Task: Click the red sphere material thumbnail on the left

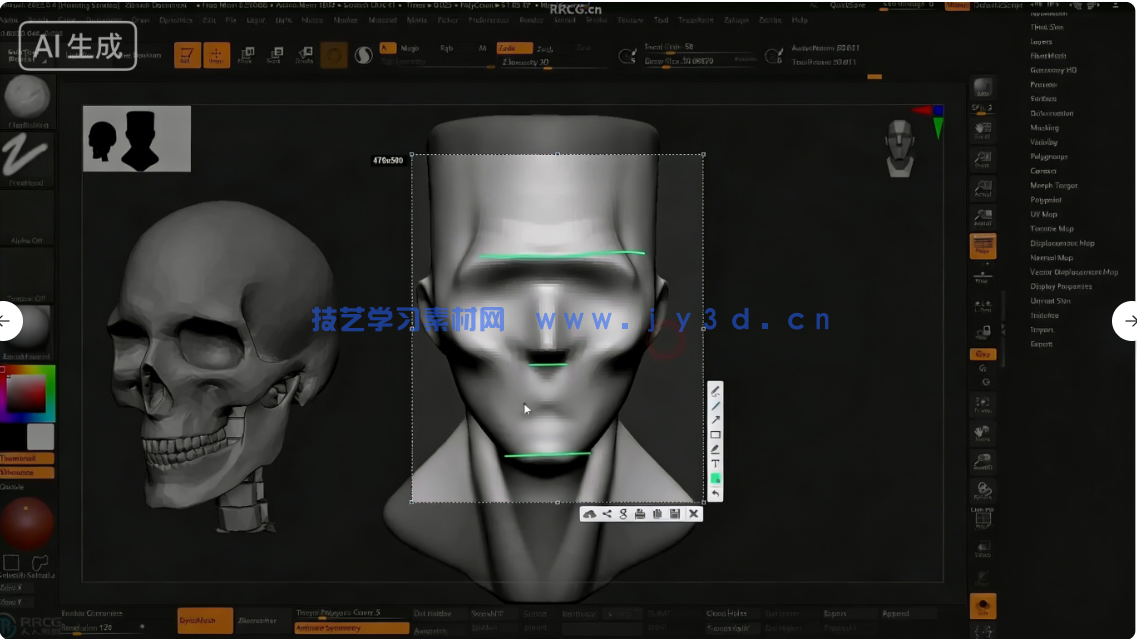Action: (x=28, y=525)
